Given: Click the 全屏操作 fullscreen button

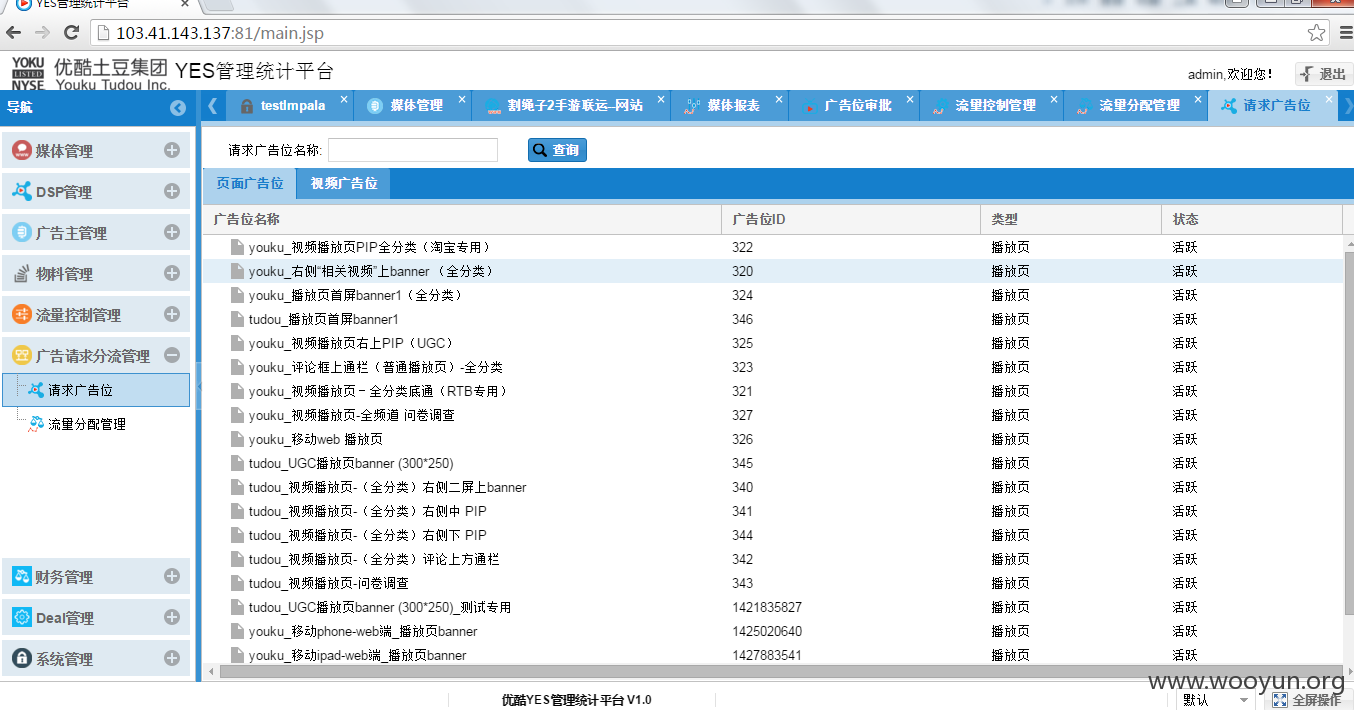Looking at the screenshot, I should click(1309, 700).
